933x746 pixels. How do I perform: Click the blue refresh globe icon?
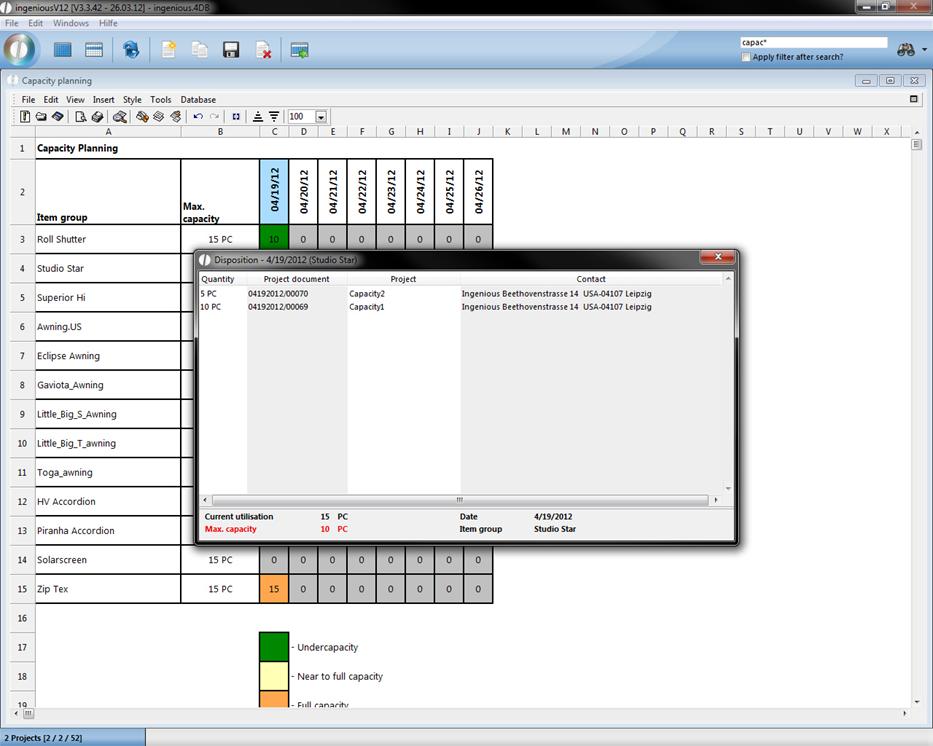[131, 50]
